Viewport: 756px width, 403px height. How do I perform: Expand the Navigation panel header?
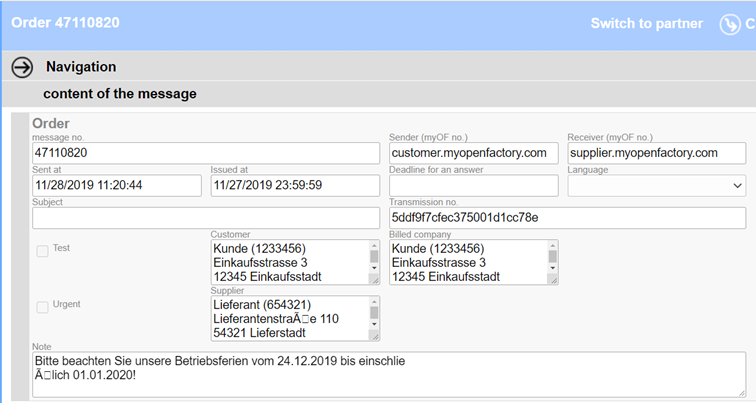(x=379, y=67)
